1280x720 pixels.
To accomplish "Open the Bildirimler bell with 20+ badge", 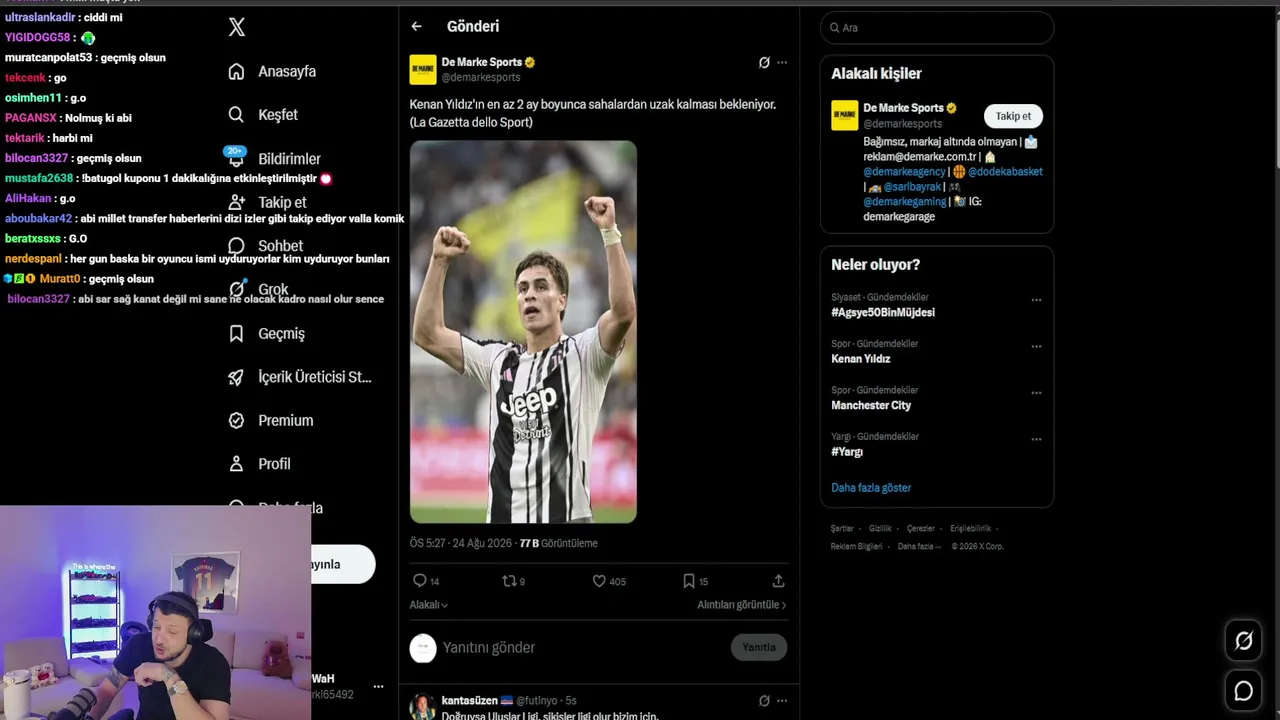I will pyautogui.click(x=236, y=158).
